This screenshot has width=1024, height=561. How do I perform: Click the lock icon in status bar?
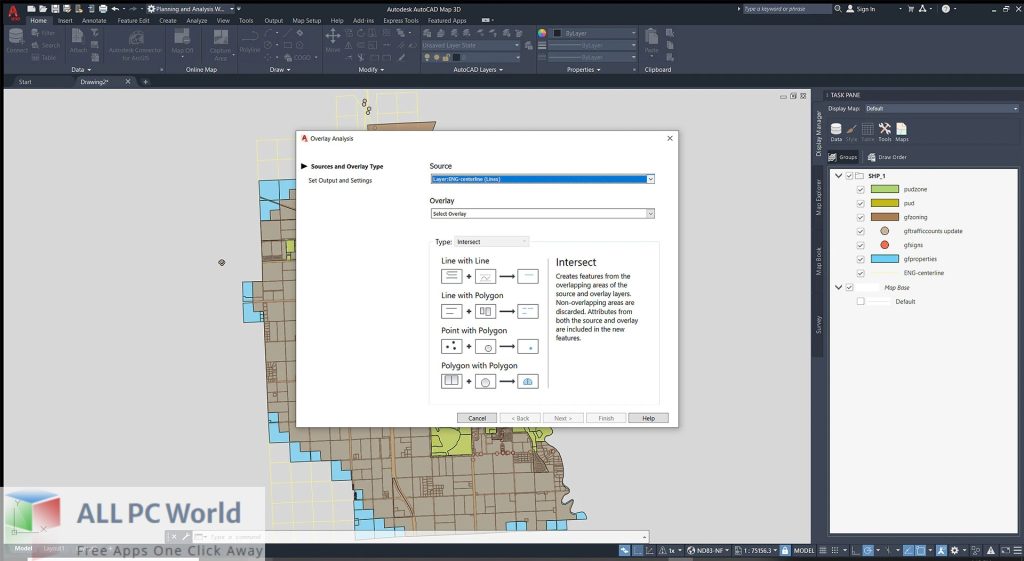coord(785,551)
